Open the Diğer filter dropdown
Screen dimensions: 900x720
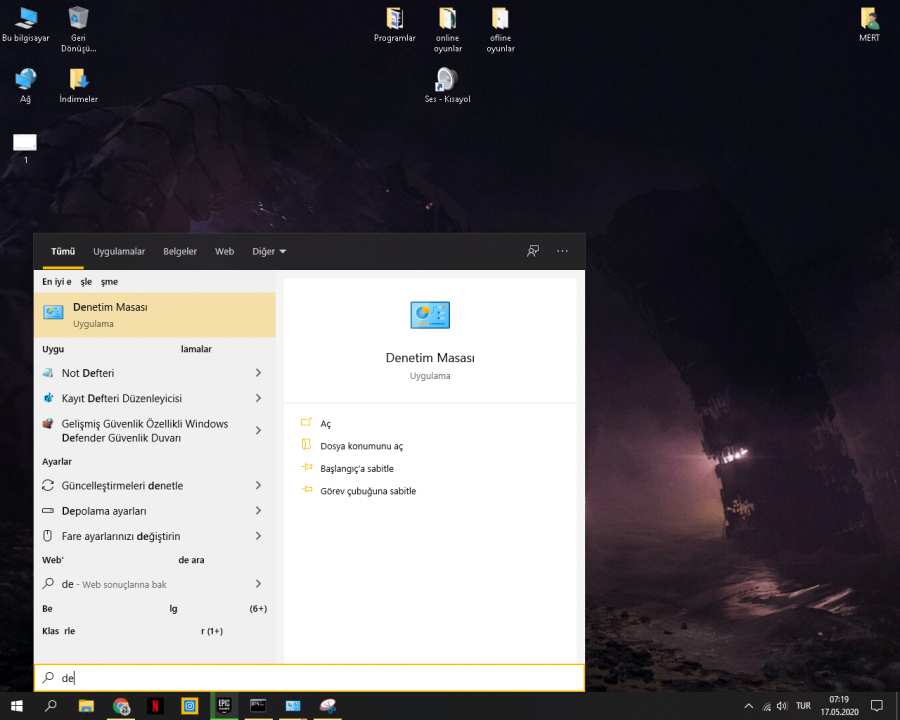pyautogui.click(x=269, y=251)
